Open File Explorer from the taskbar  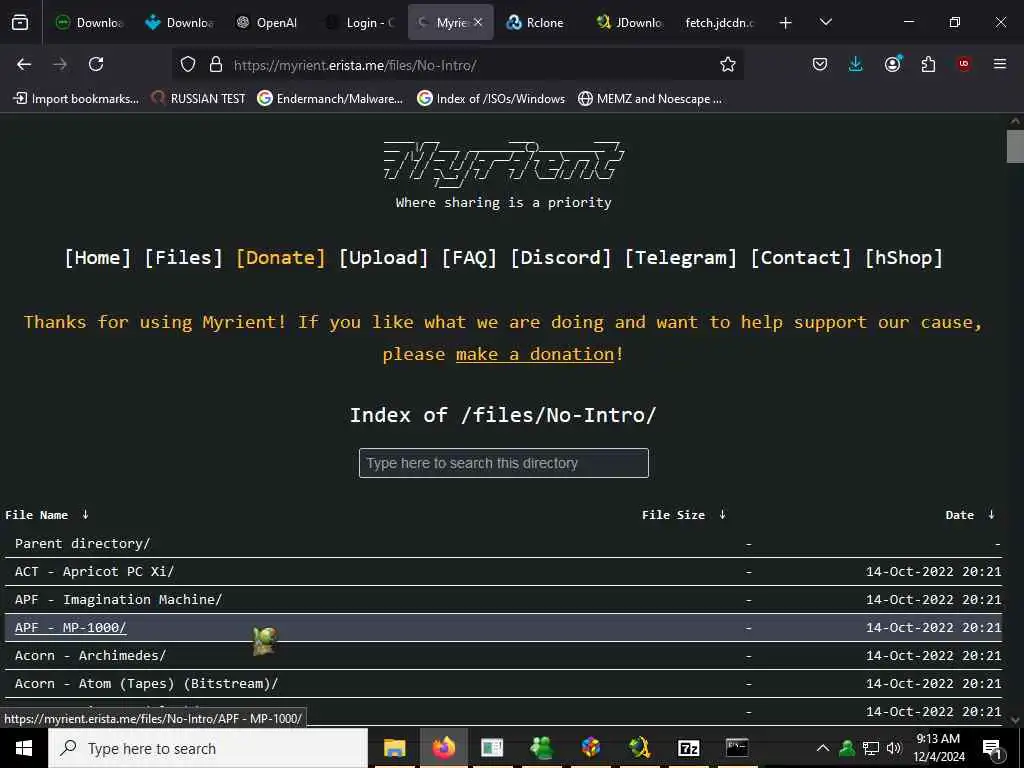(394, 748)
